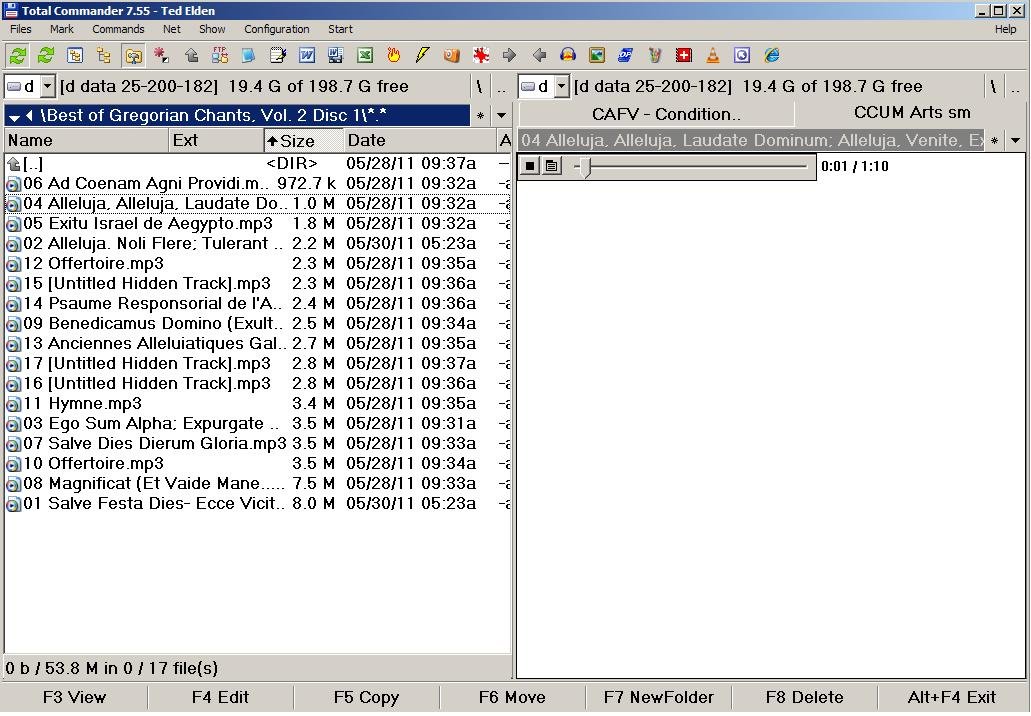Select file 08 Magnificat (Et Vaide Mane
The width and height of the screenshot is (1031, 716).
[x=258, y=484]
